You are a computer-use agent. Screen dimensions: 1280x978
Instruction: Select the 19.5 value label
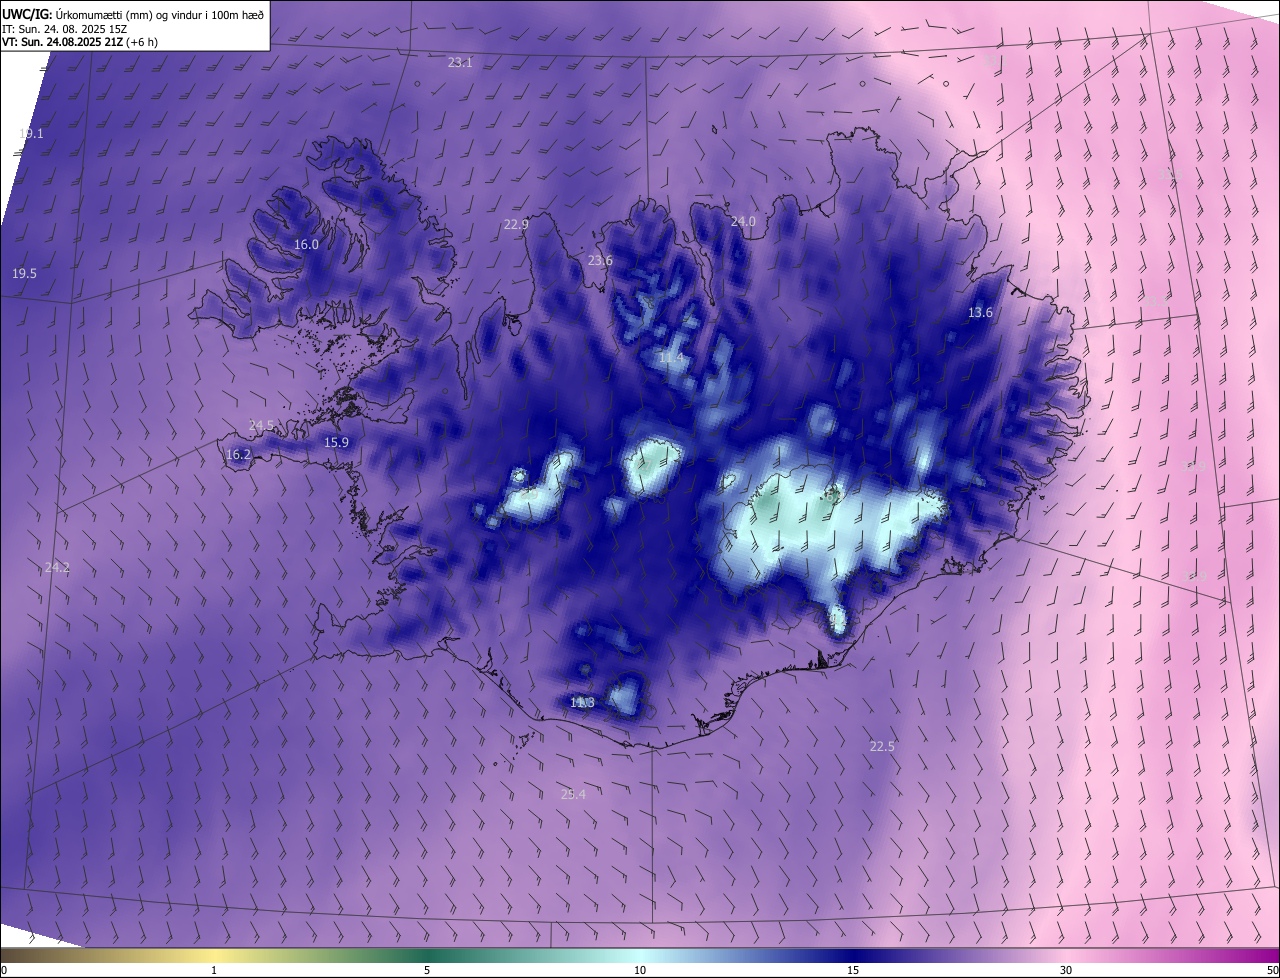point(24,274)
